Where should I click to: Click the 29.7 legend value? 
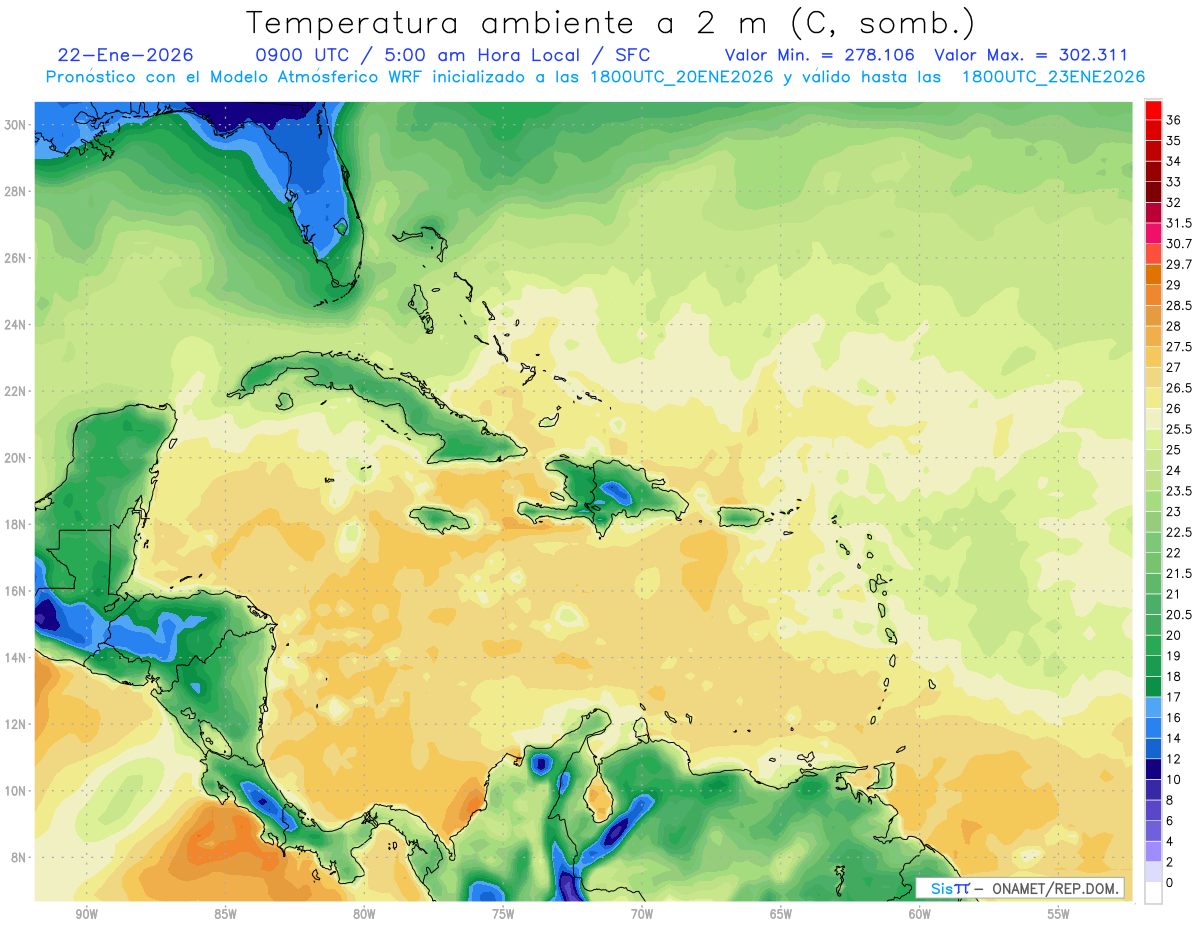pyautogui.click(x=1179, y=264)
